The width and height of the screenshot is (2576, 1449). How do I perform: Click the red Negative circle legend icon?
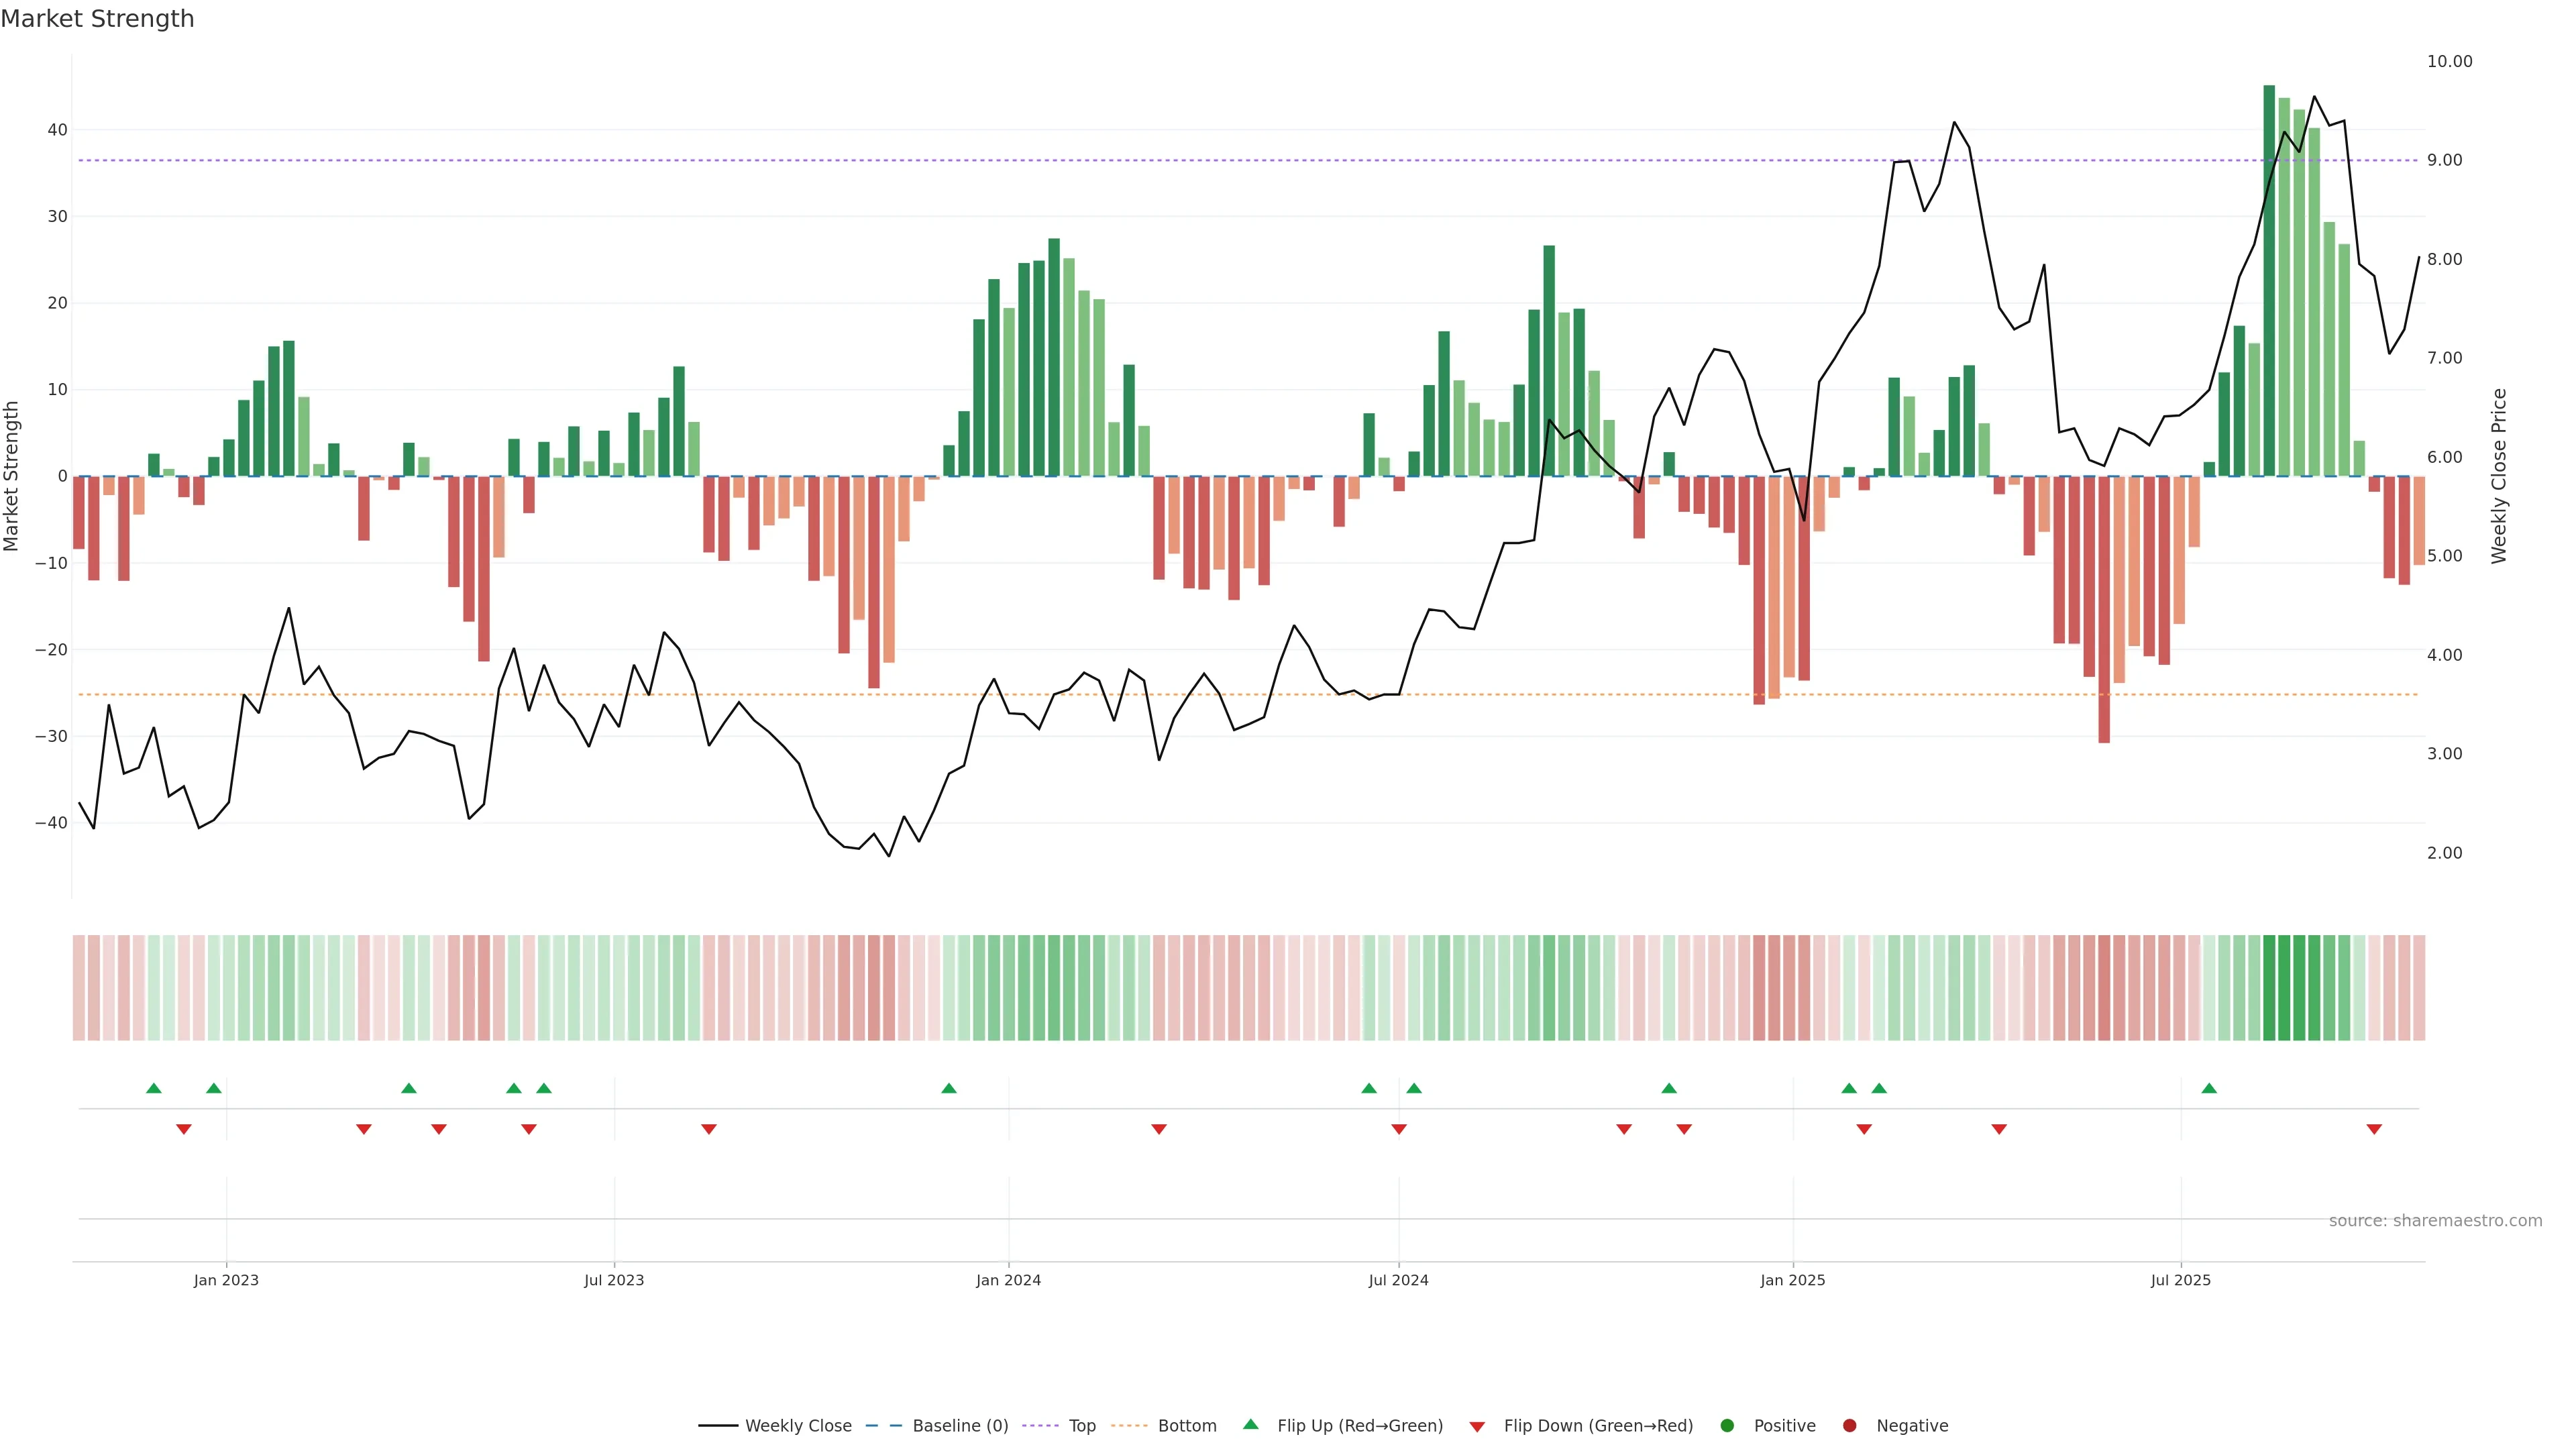(x=1849, y=1426)
